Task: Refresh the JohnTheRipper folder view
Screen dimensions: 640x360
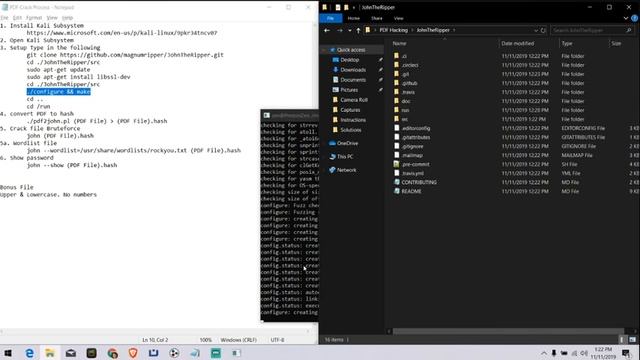Action: [543, 30]
